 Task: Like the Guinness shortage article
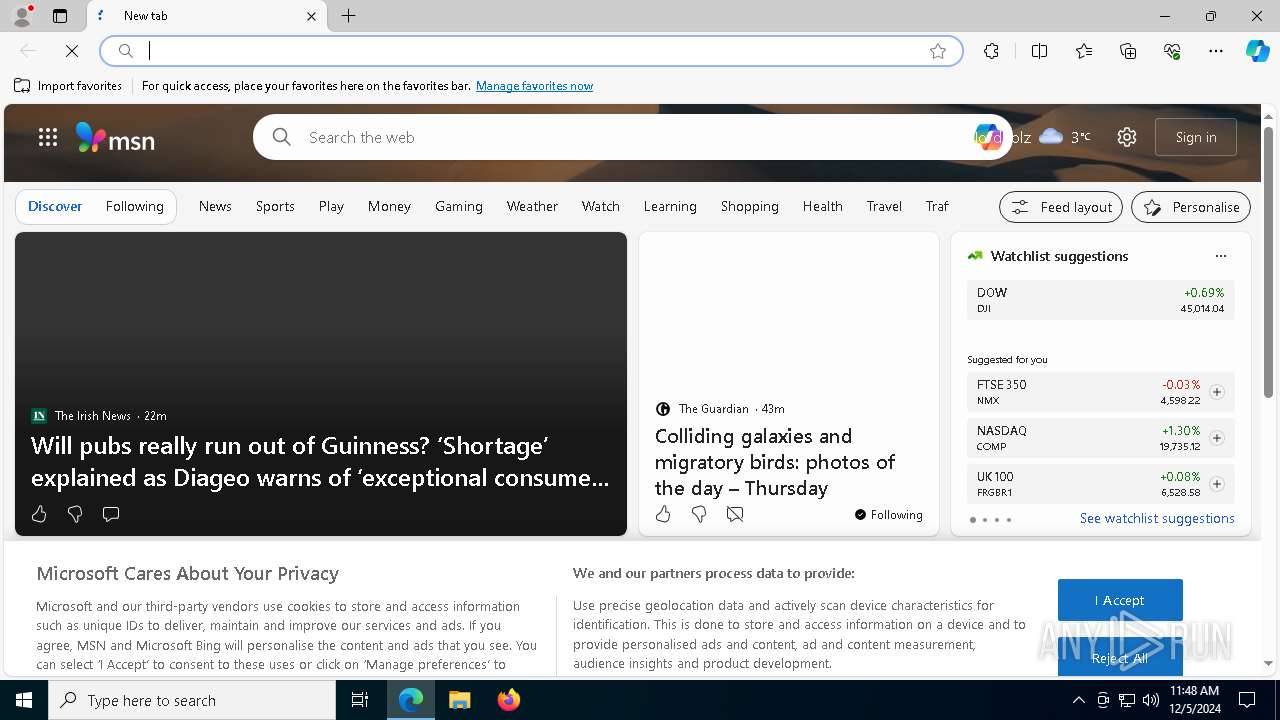[x=39, y=514]
